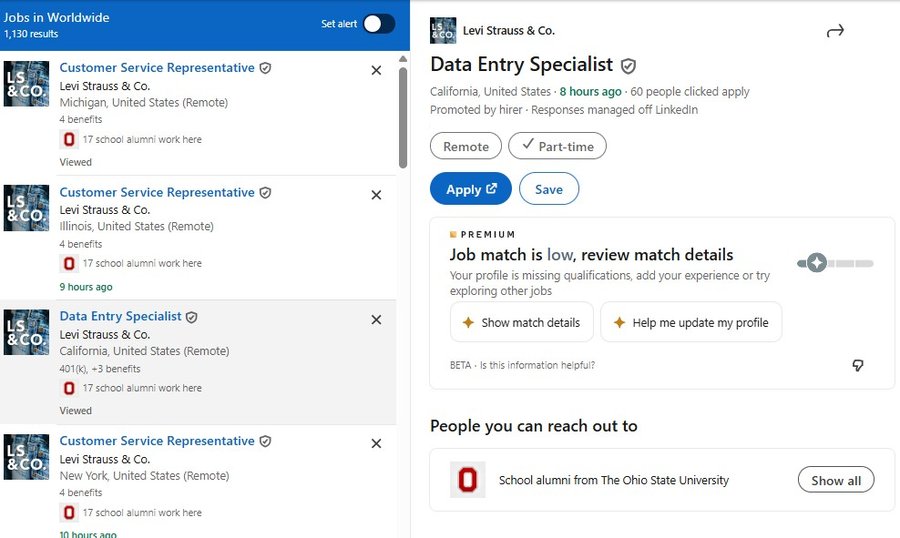Click the Apply button
The image size is (900, 538).
471,189
